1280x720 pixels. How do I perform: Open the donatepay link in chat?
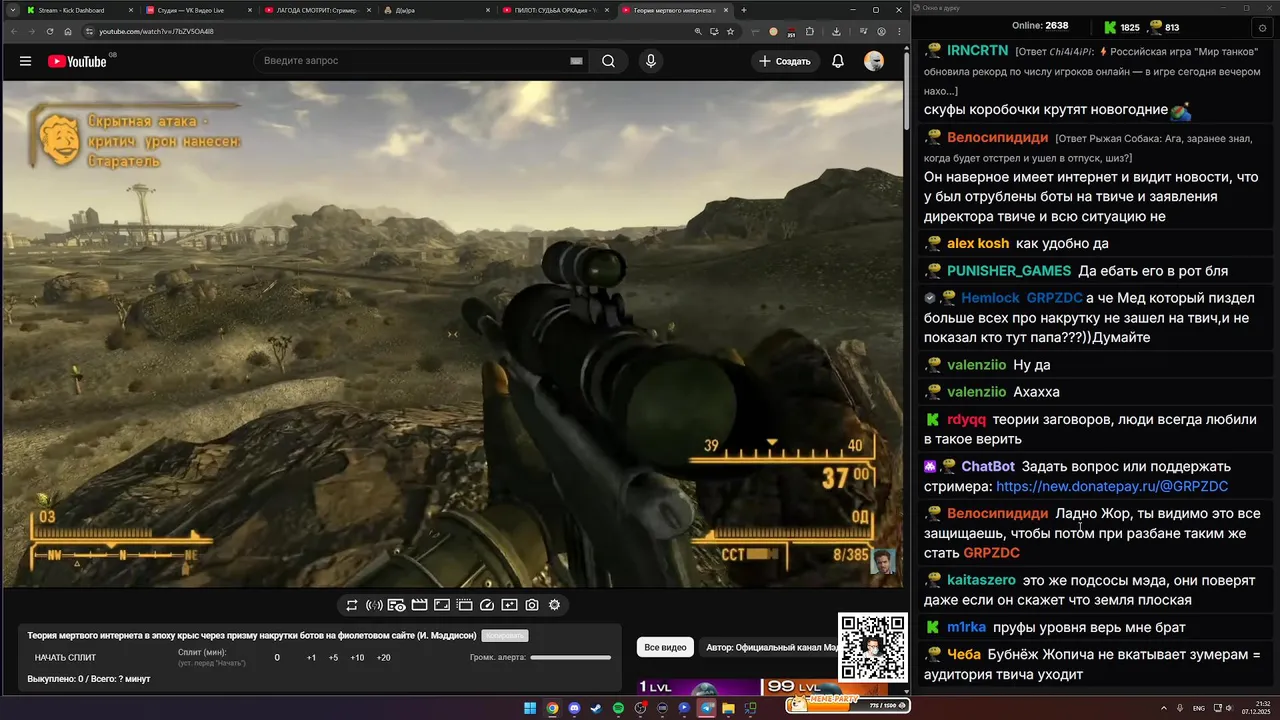pyautogui.click(x=1112, y=487)
